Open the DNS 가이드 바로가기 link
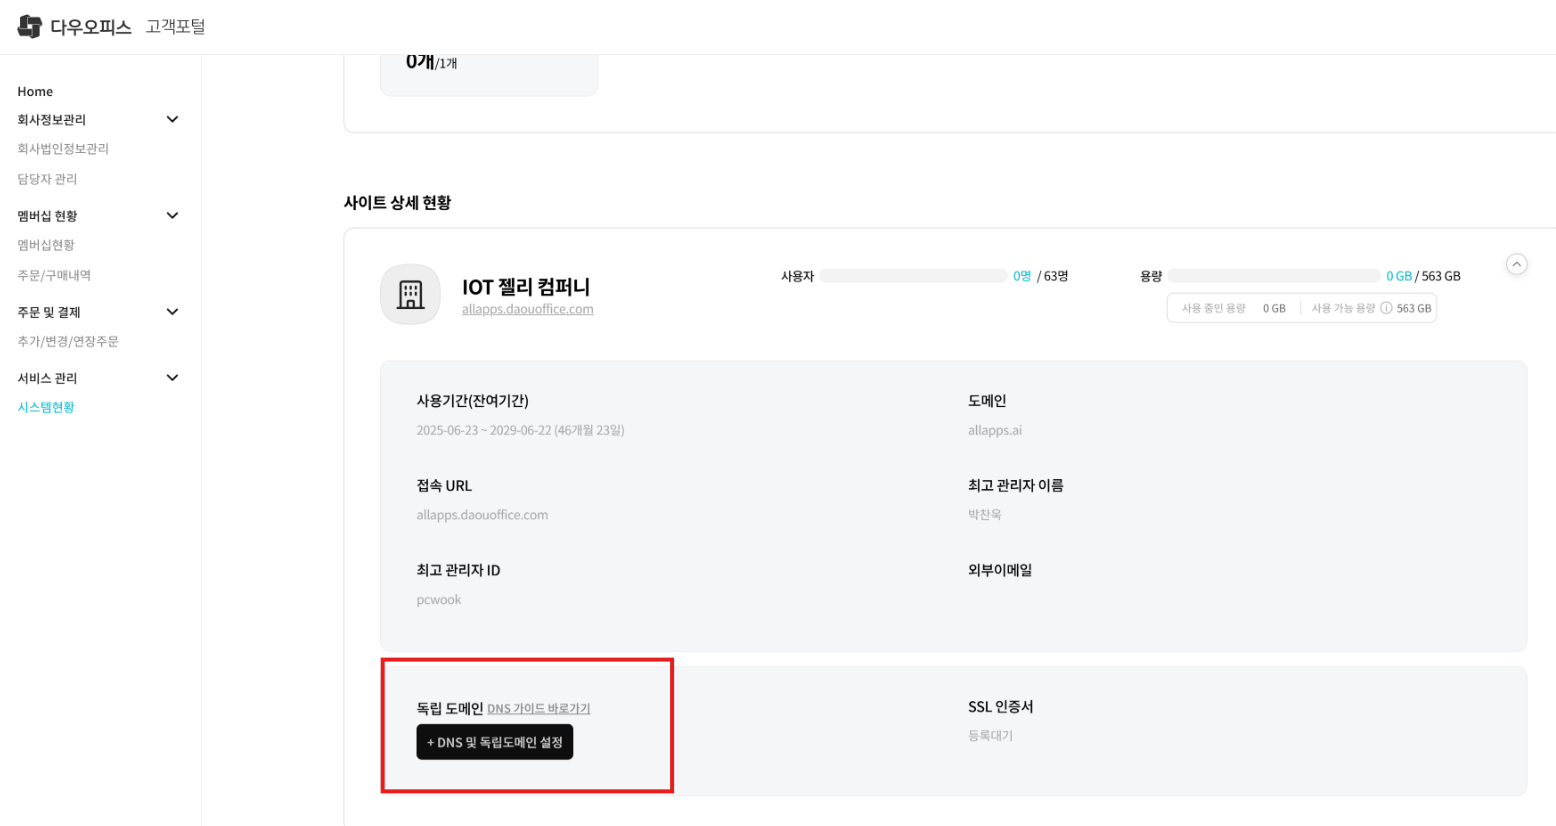Screen dimensions: 1556x826 [x=538, y=709]
